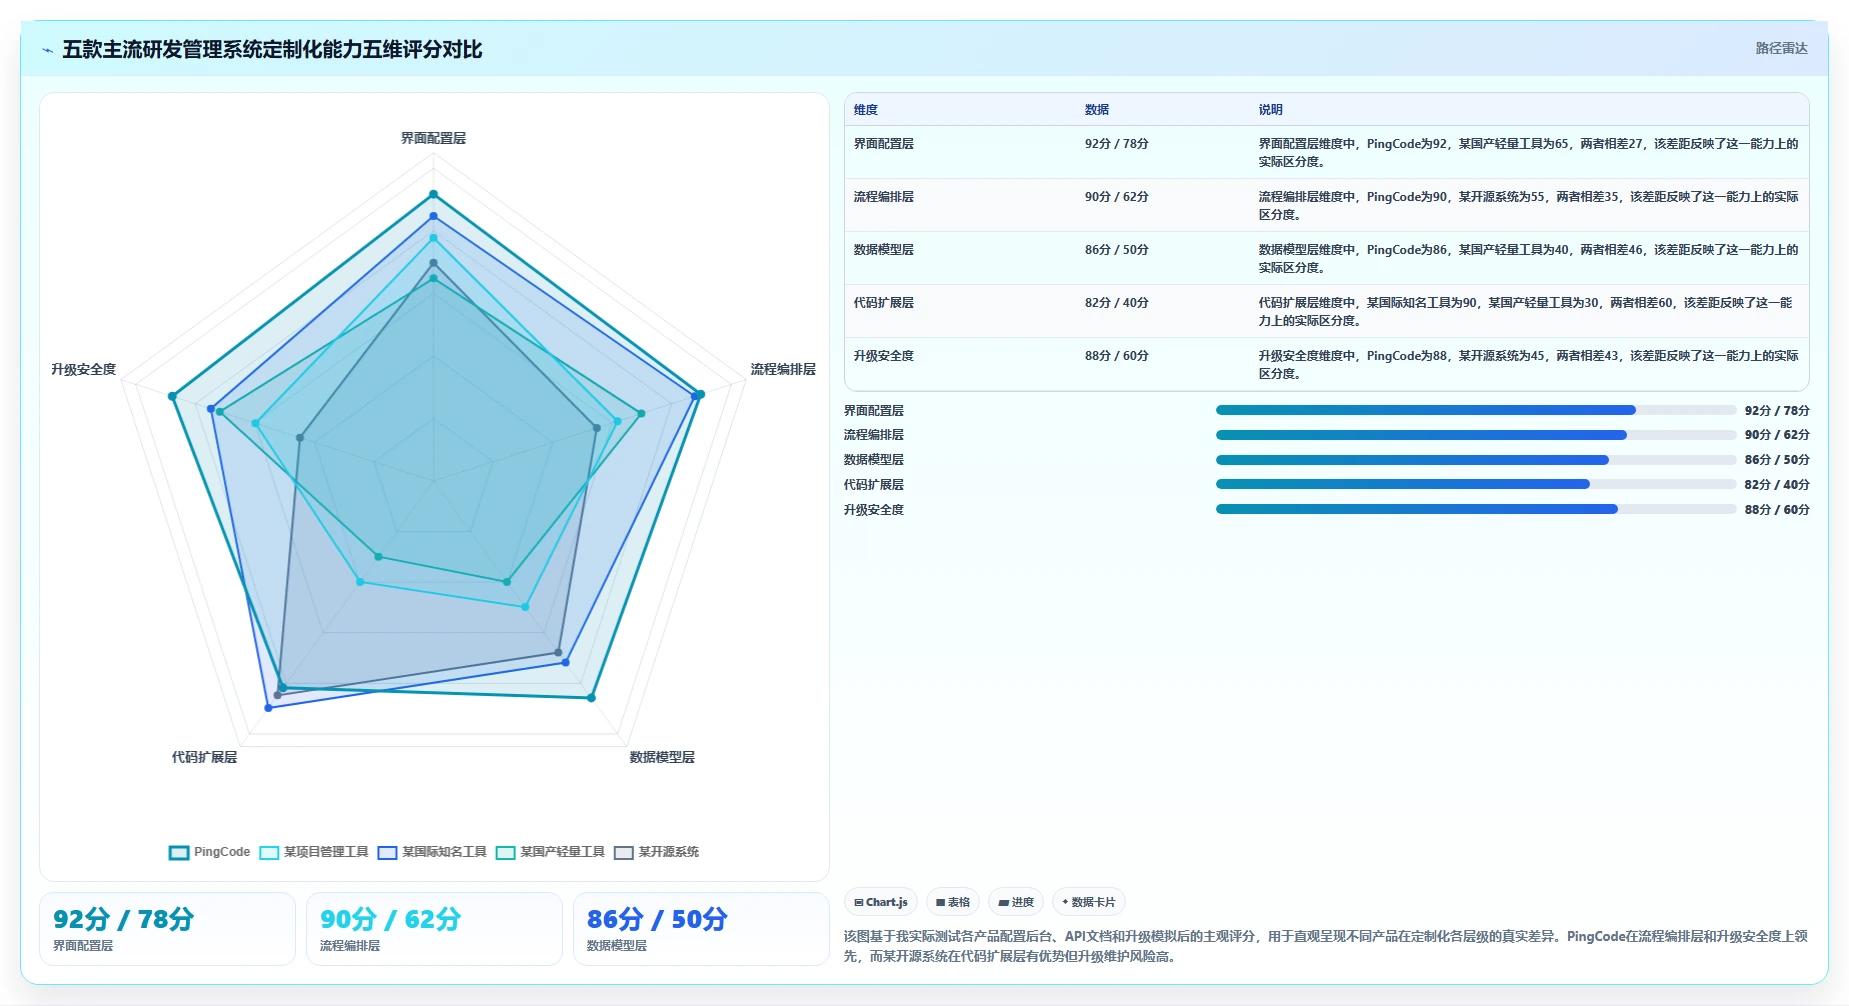1849x1006 pixels.
Task: Click the 表格 tag
Action: click(953, 902)
